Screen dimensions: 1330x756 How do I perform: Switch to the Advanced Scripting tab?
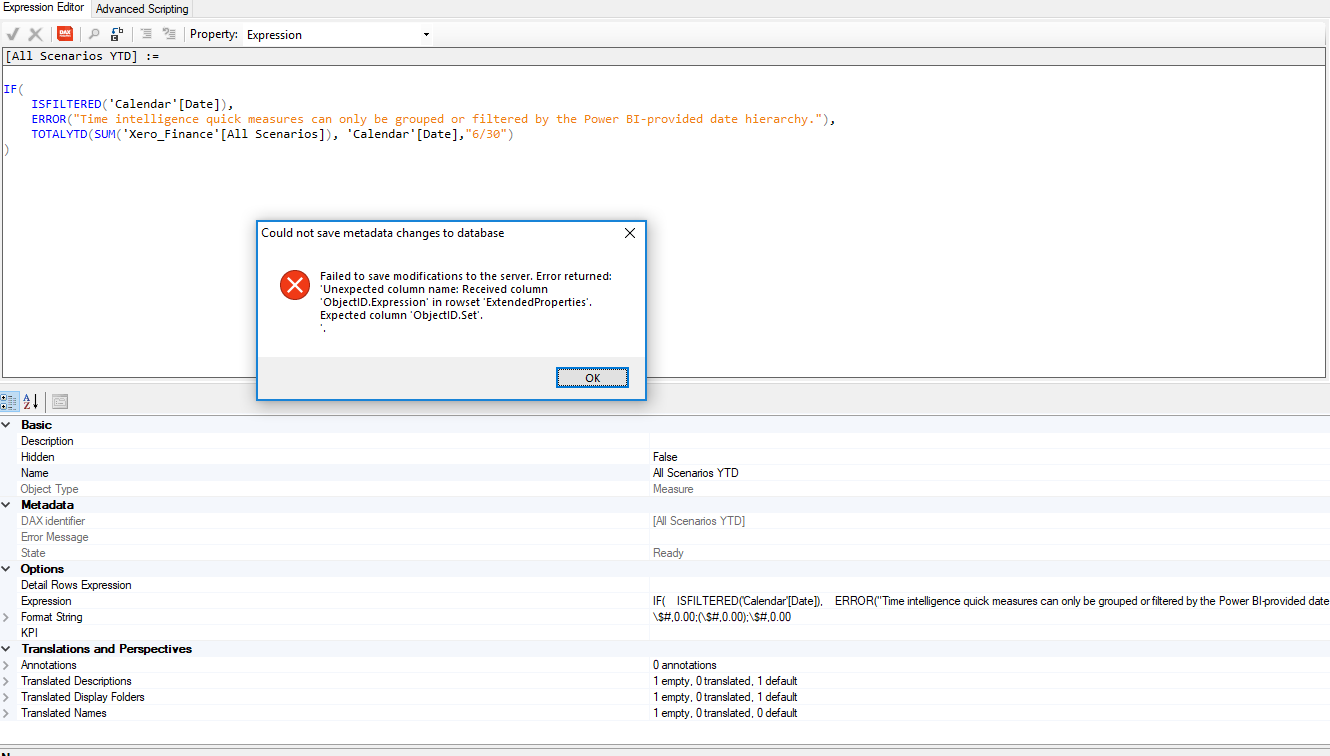pyautogui.click(x=141, y=8)
